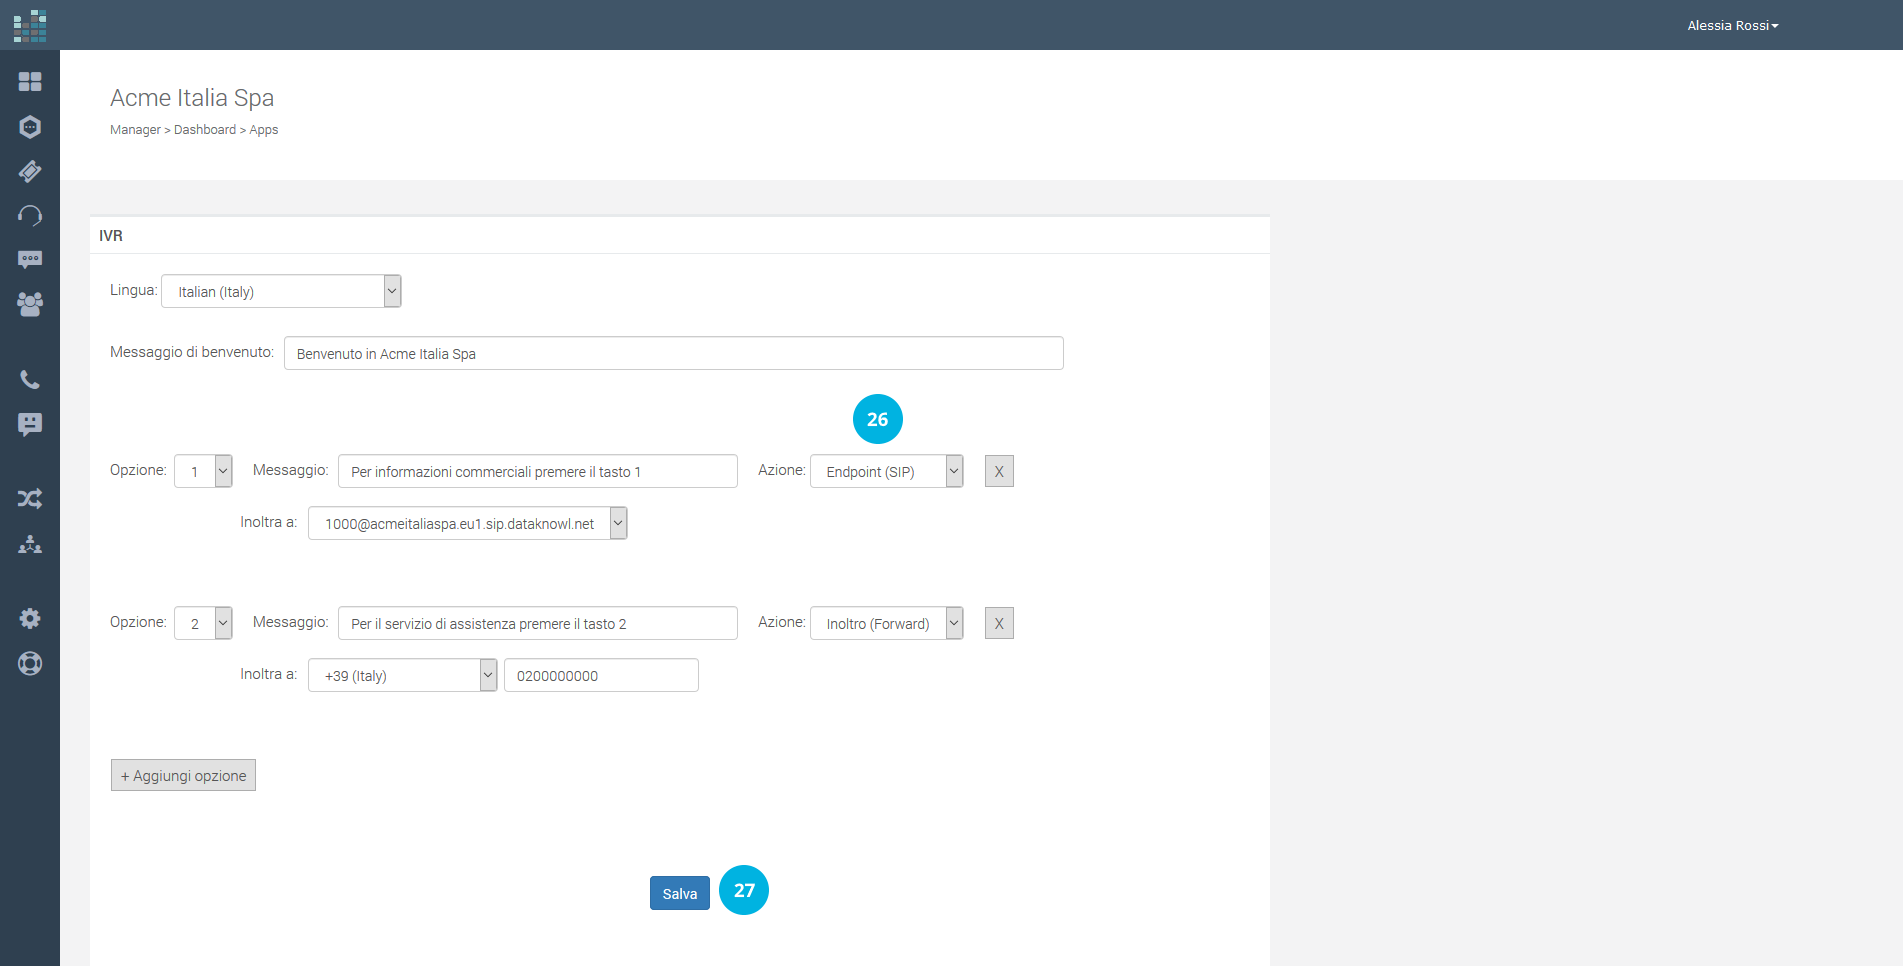This screenshot has width=1903, height=966.
Task: Go to Manager breadcrumb link
Action: (135, 130)
